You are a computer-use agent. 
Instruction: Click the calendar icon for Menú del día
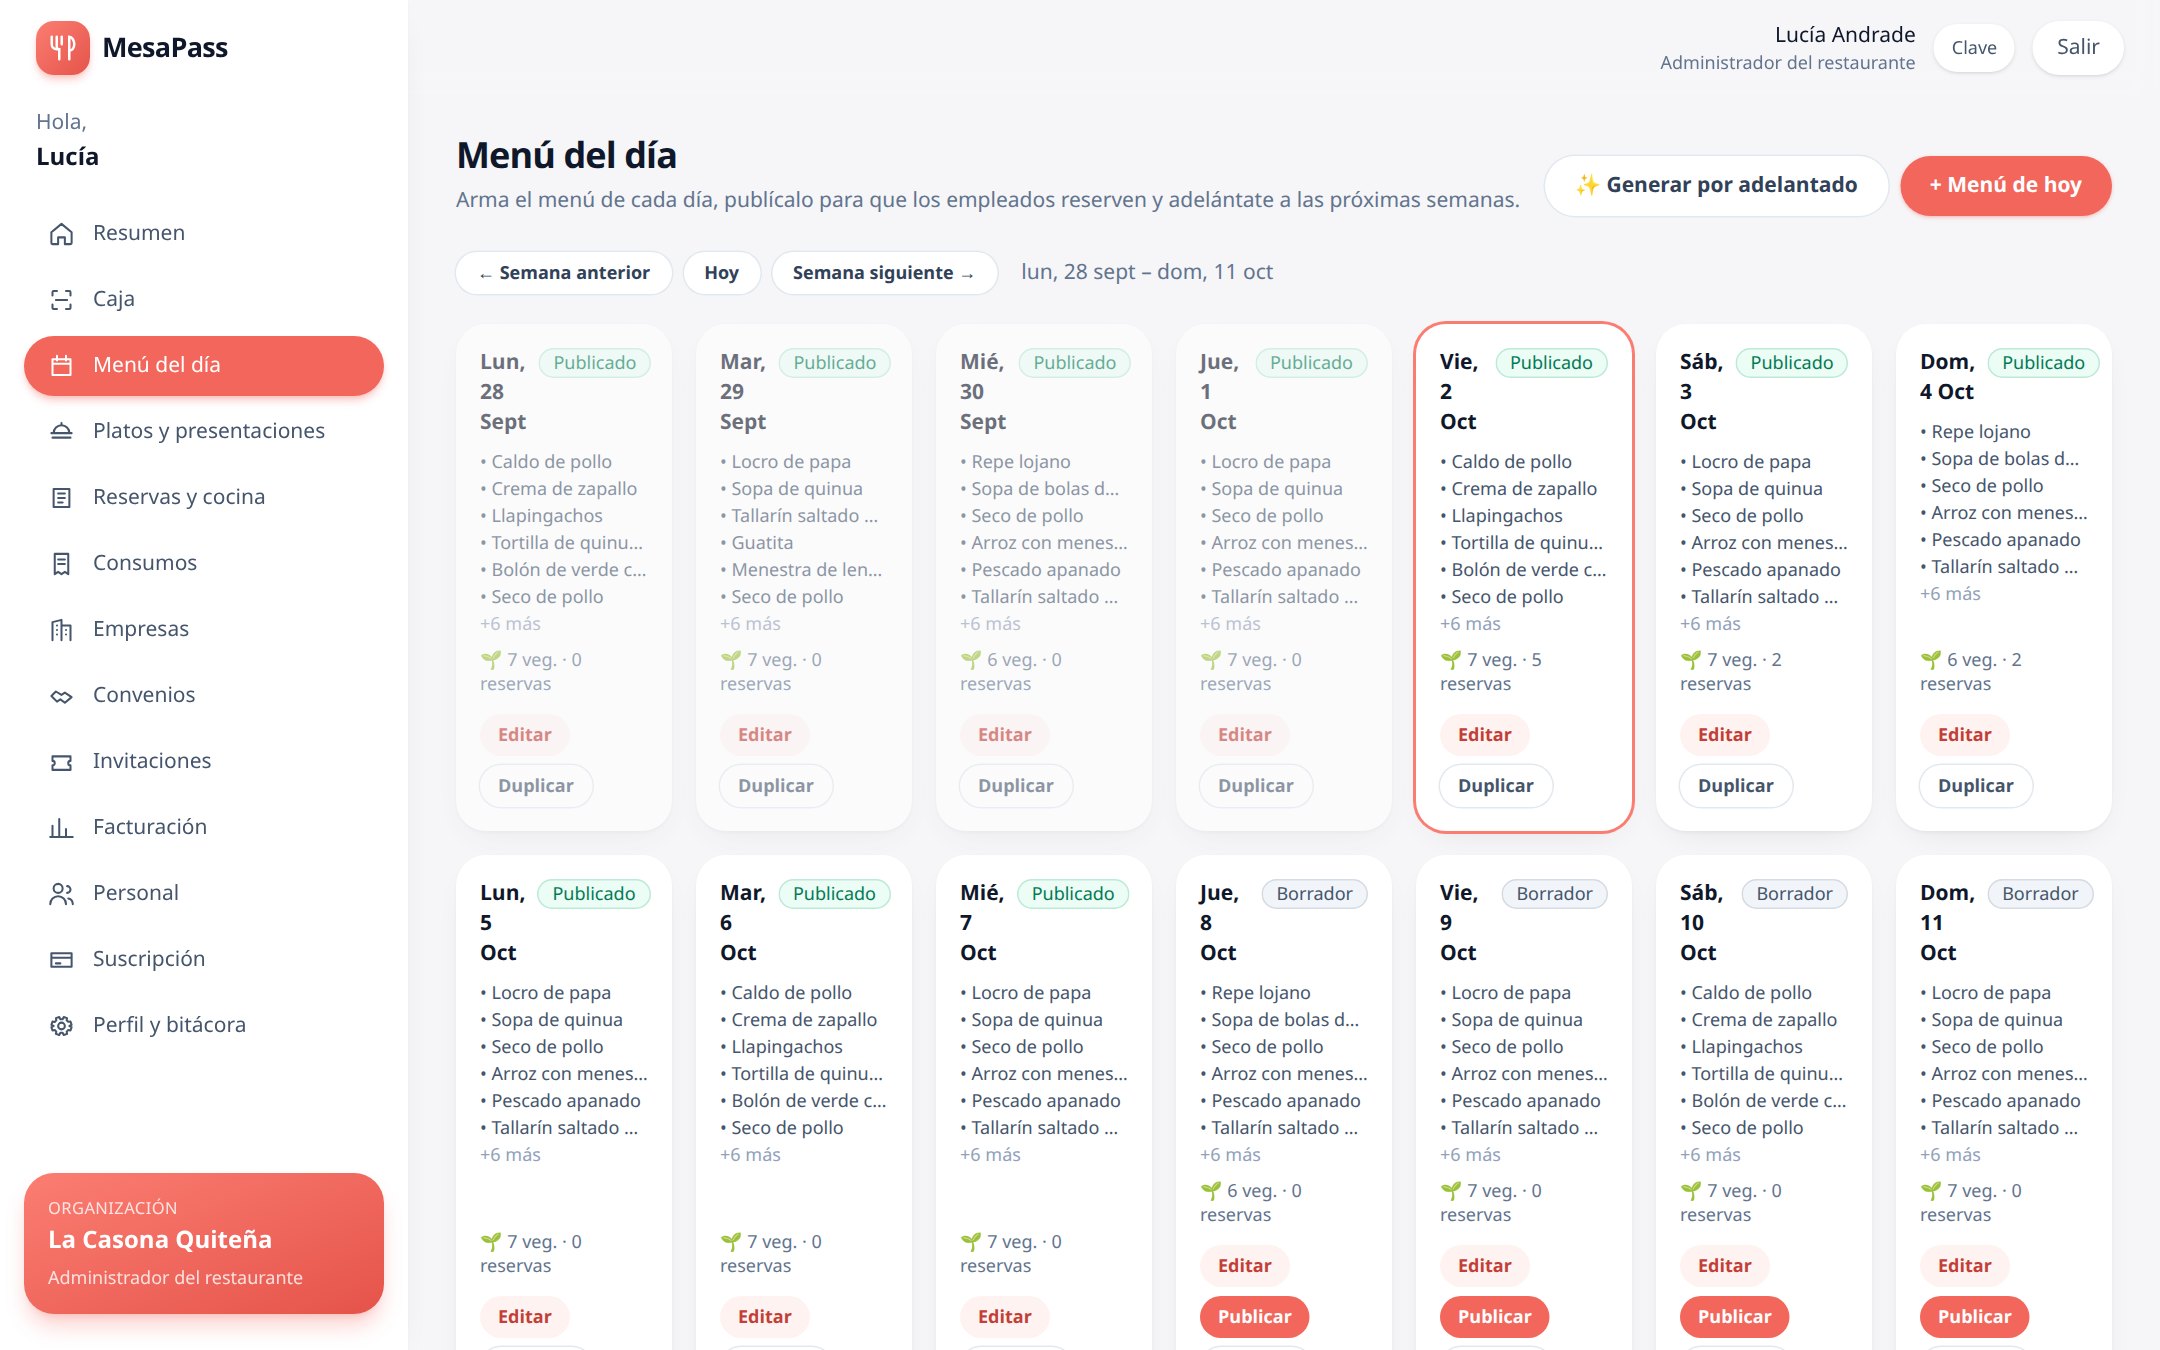(x=62, y=365)
